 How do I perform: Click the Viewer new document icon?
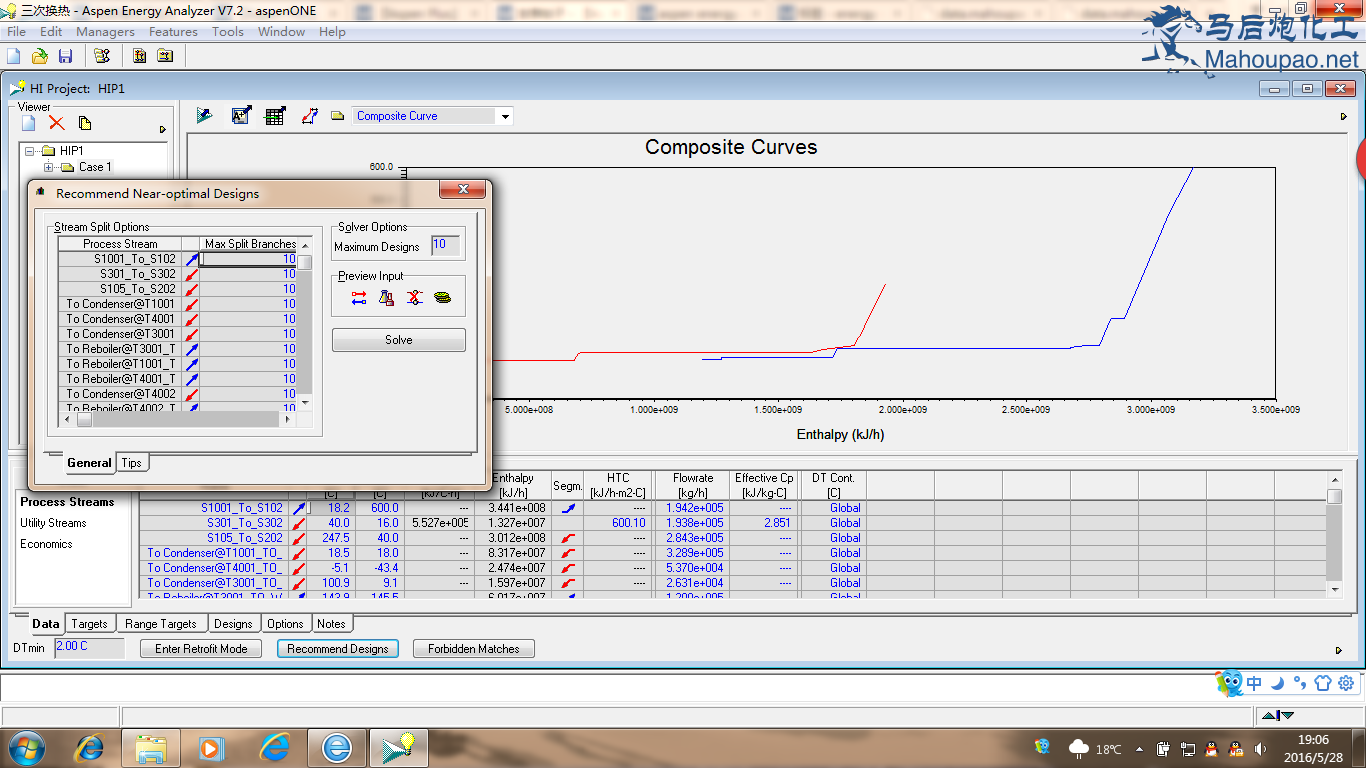tap(29, 123)
